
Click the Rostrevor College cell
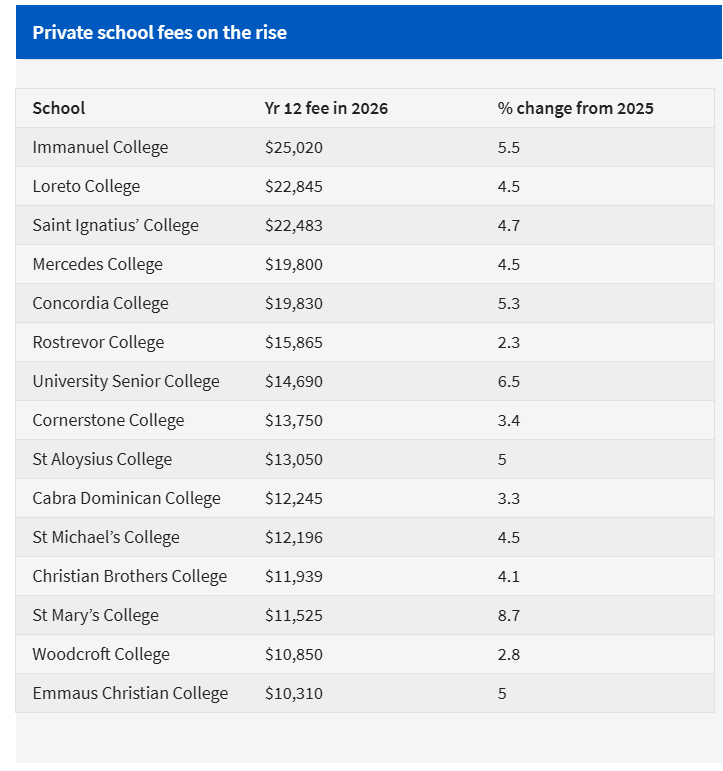(x=98, y=342)
